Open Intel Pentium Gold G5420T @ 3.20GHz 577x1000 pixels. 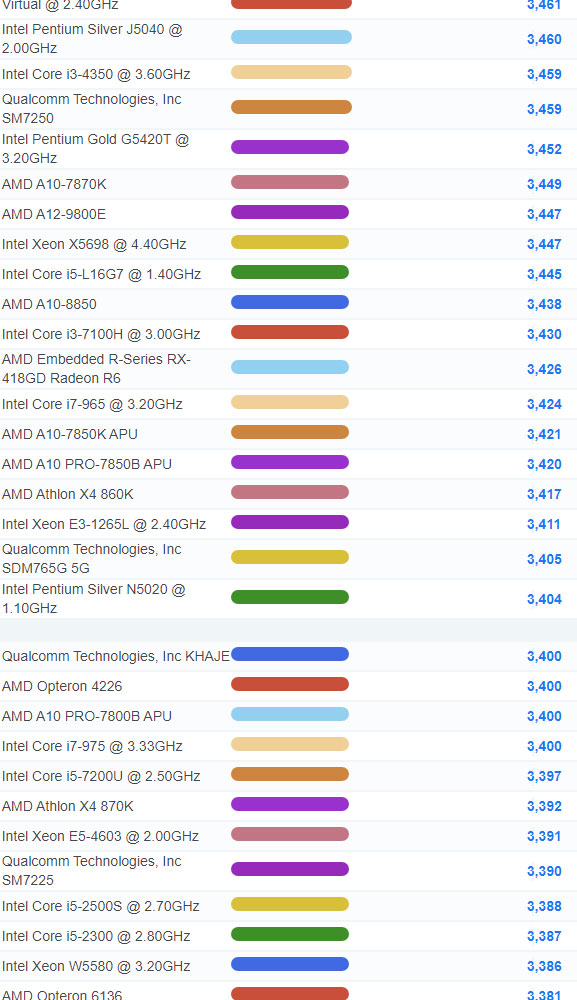point(96,149)
